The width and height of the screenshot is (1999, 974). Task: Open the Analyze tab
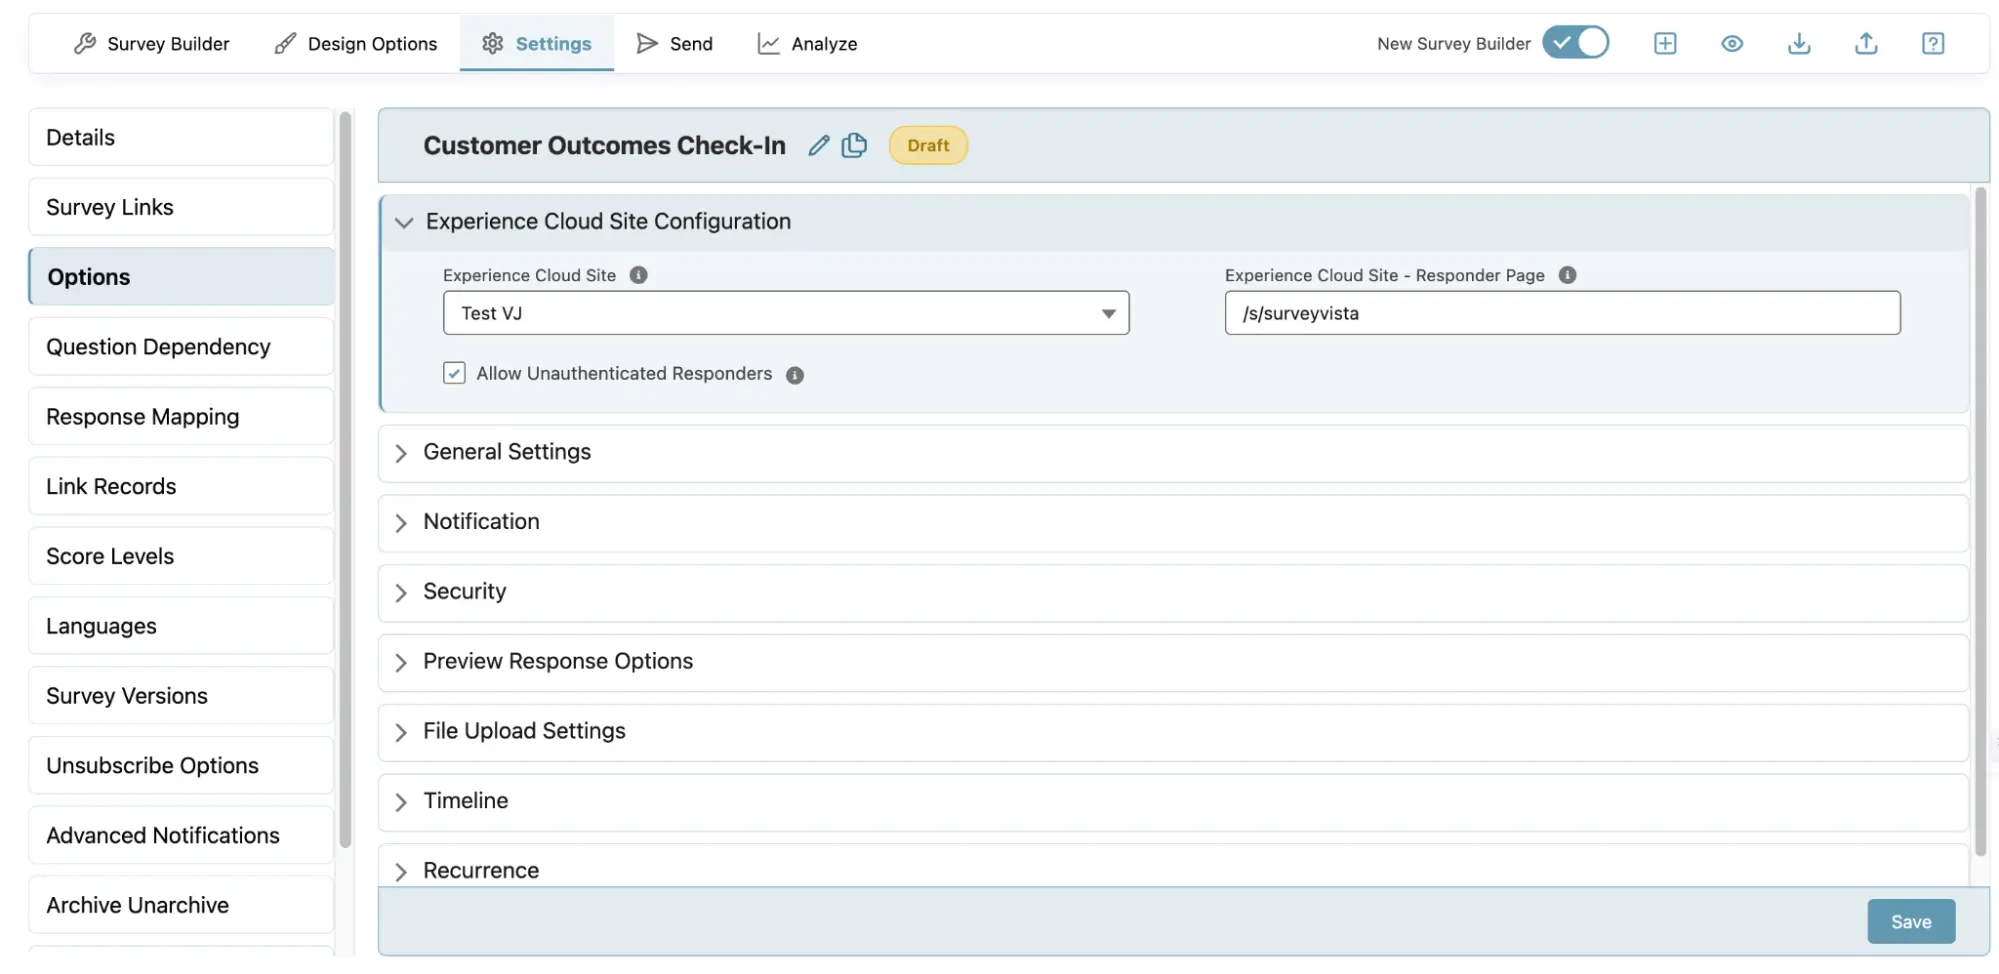click(x=807, y=44)
